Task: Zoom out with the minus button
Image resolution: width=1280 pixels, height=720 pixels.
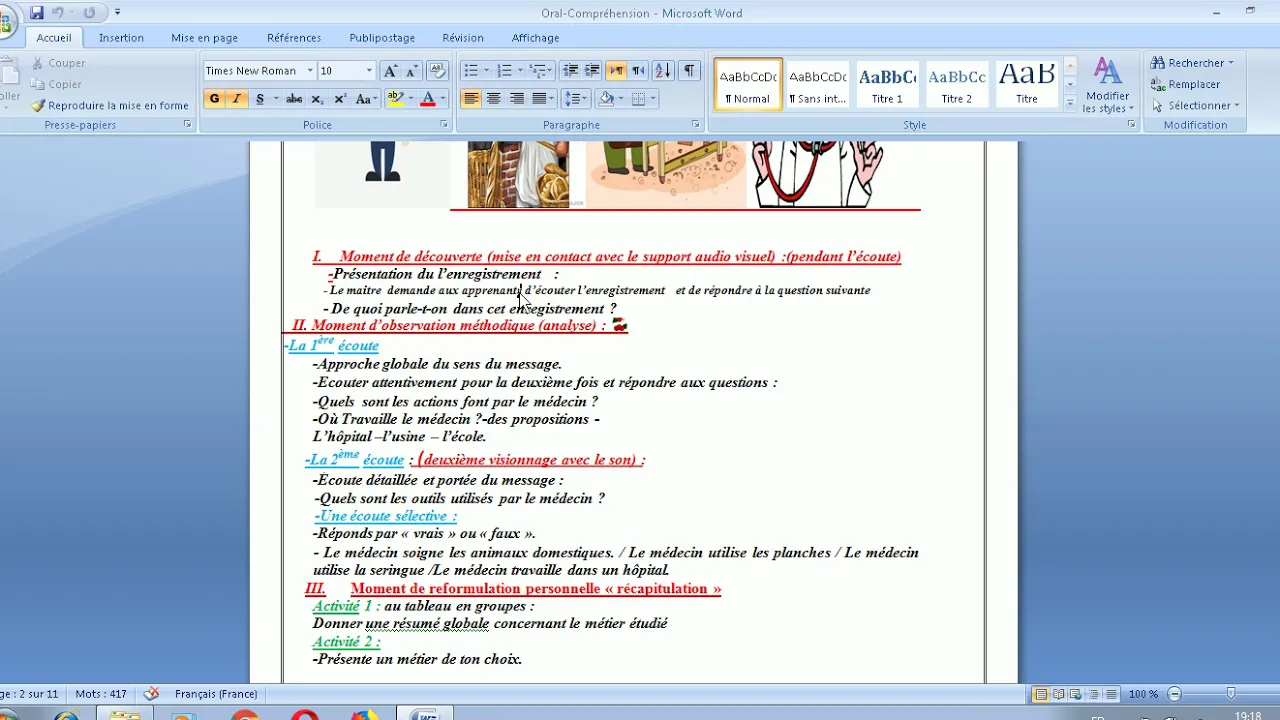Action: (1175, 694)
